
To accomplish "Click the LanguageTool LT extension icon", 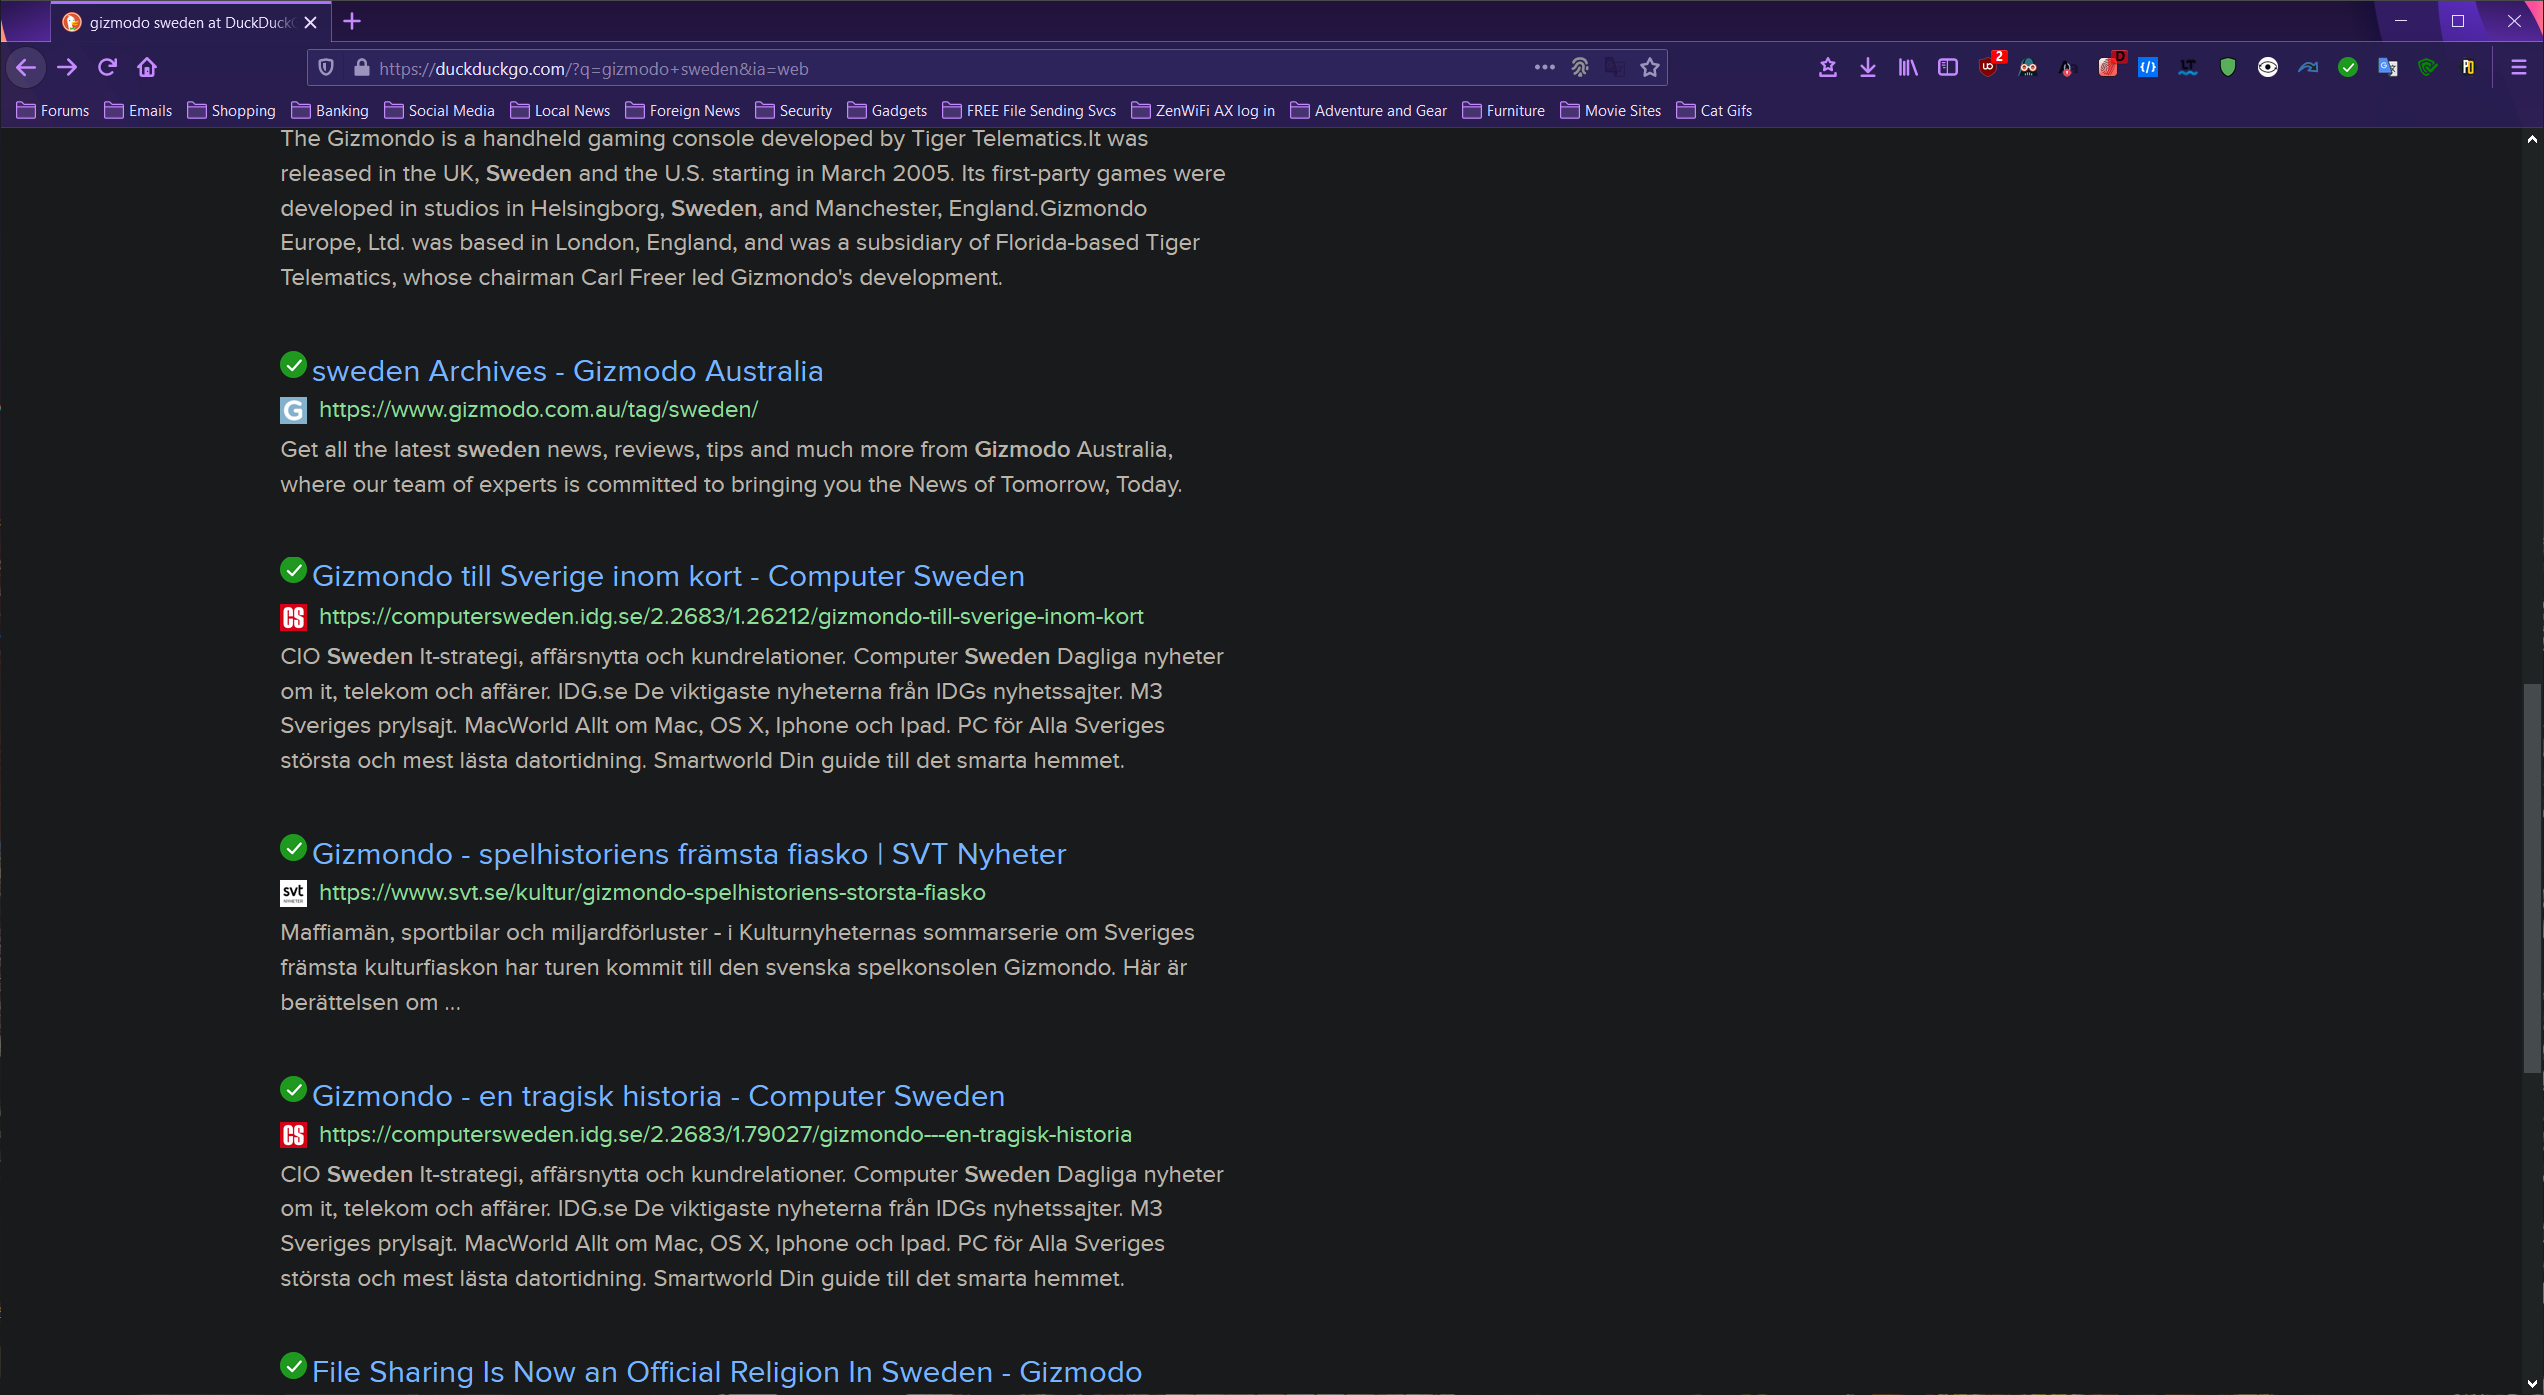I will tap(2188, 68).
